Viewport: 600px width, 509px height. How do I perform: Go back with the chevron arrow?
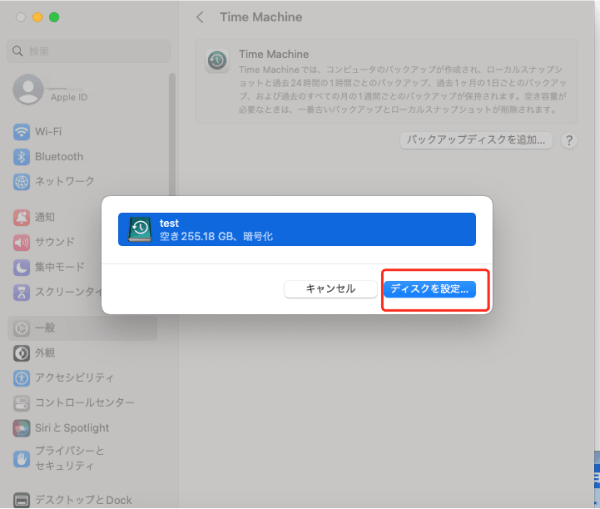coord(200,17)
